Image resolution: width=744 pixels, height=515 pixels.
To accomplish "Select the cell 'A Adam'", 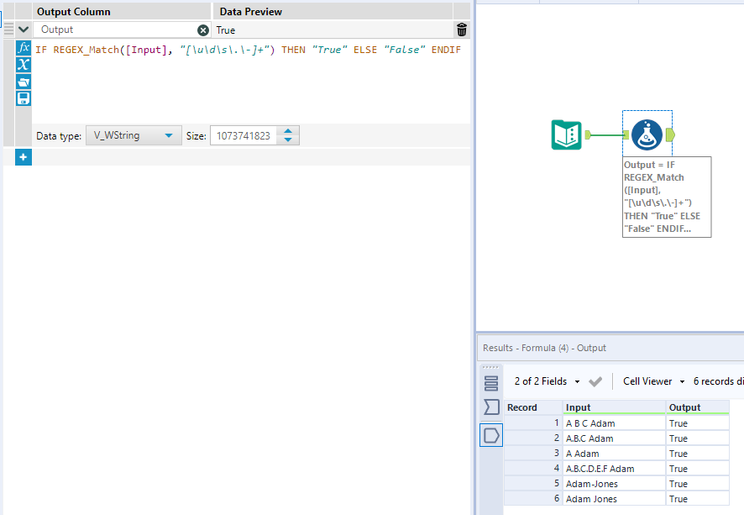I will pos(614,454).
